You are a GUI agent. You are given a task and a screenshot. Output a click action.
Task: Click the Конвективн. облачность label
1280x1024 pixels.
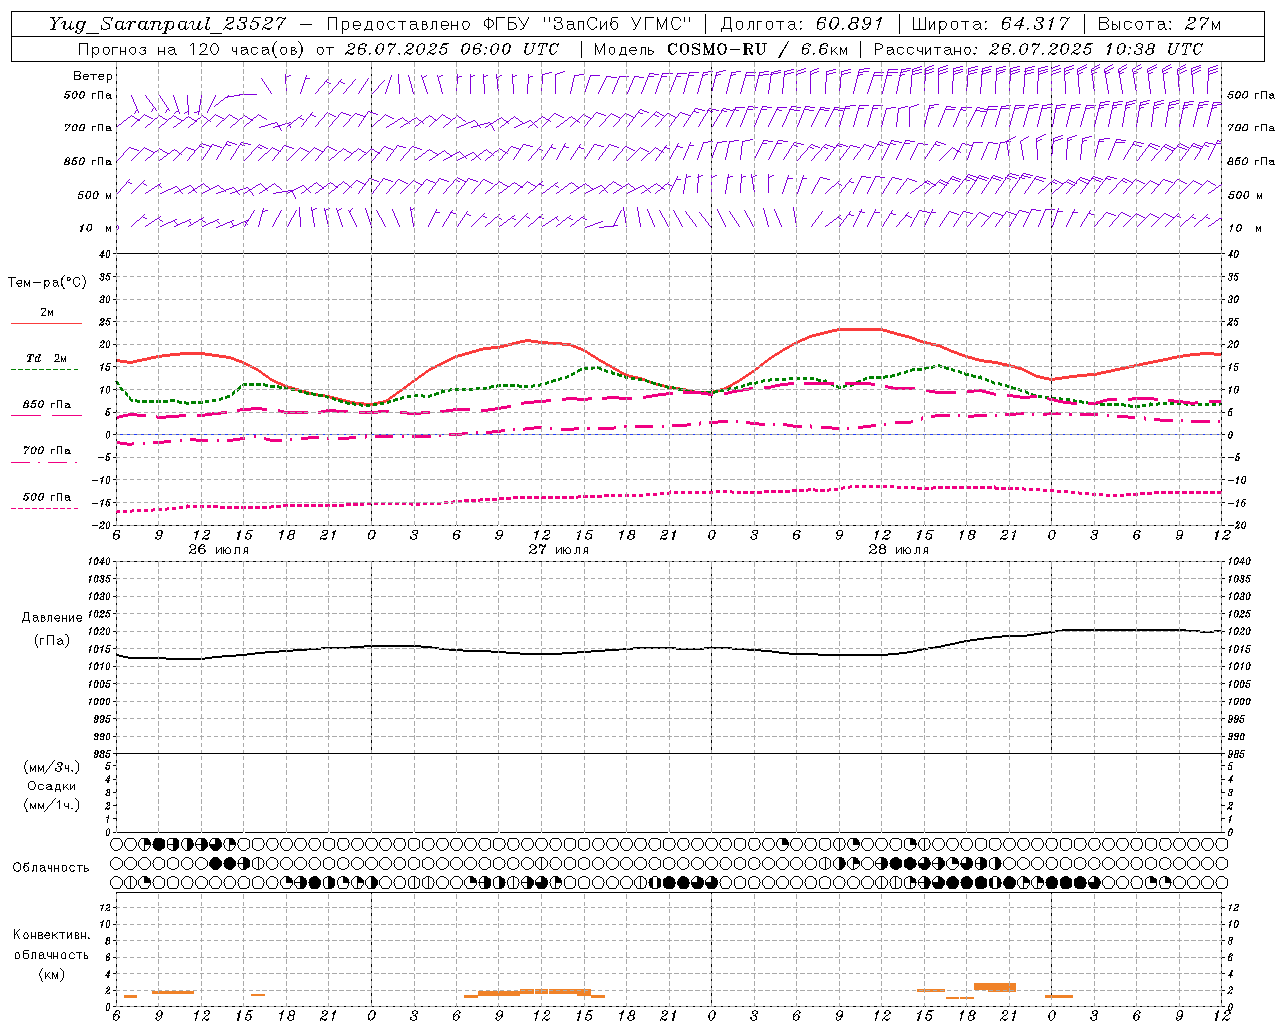point(51,944)
